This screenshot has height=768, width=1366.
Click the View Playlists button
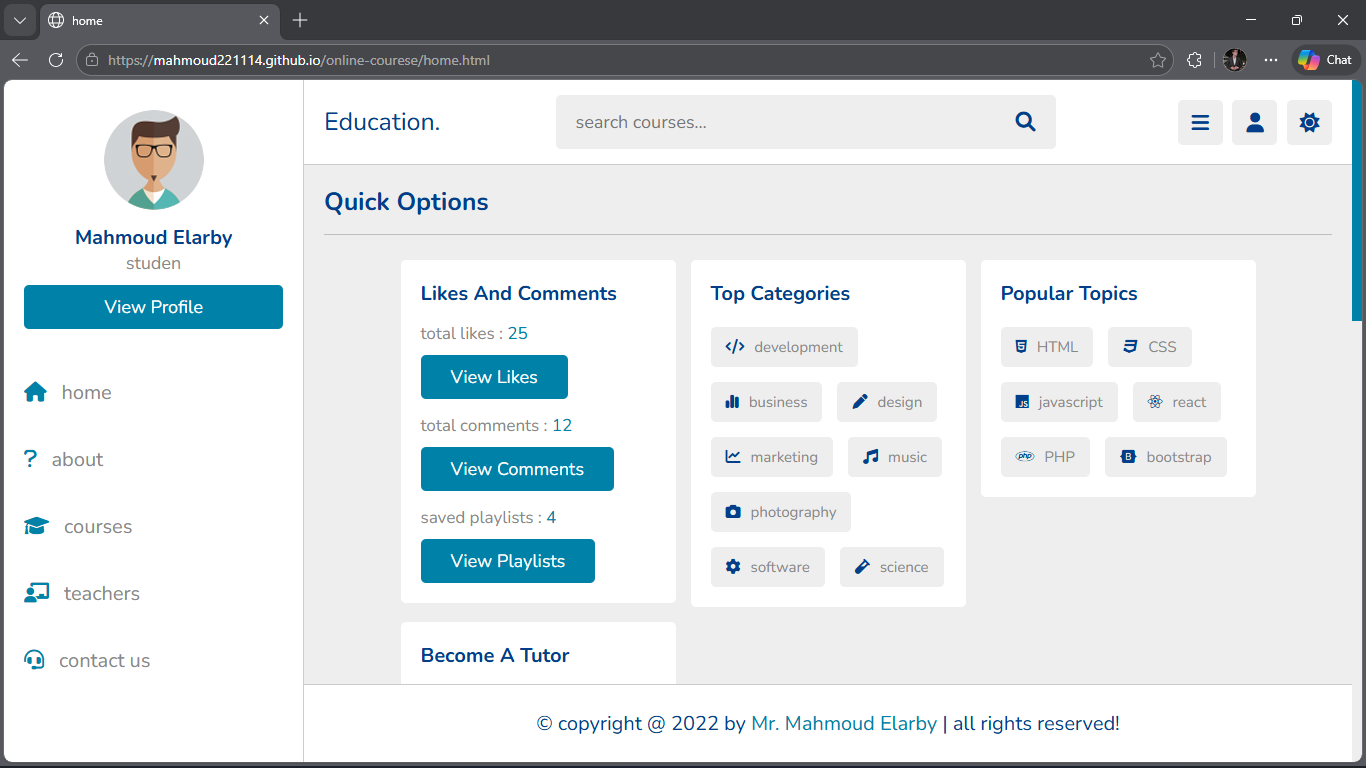point(507,561)
